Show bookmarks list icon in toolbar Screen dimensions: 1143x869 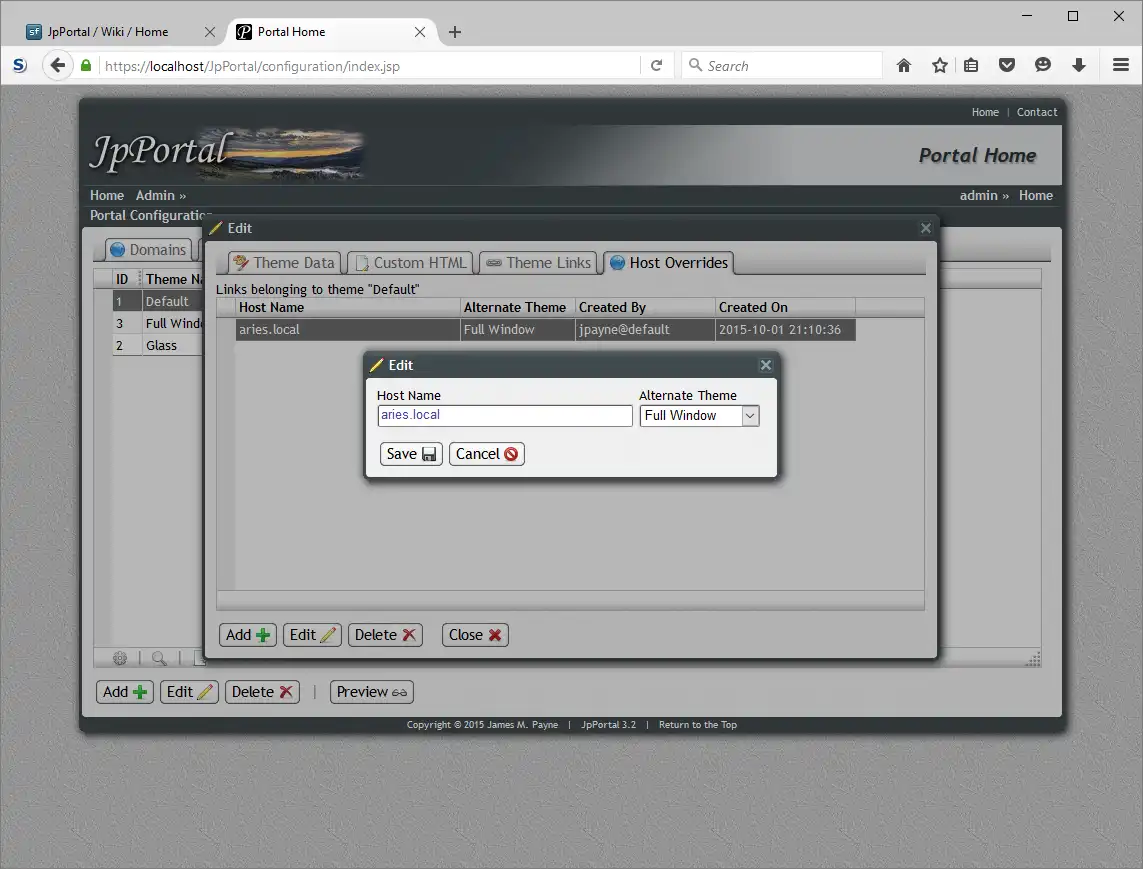click(x=971, y=66)
